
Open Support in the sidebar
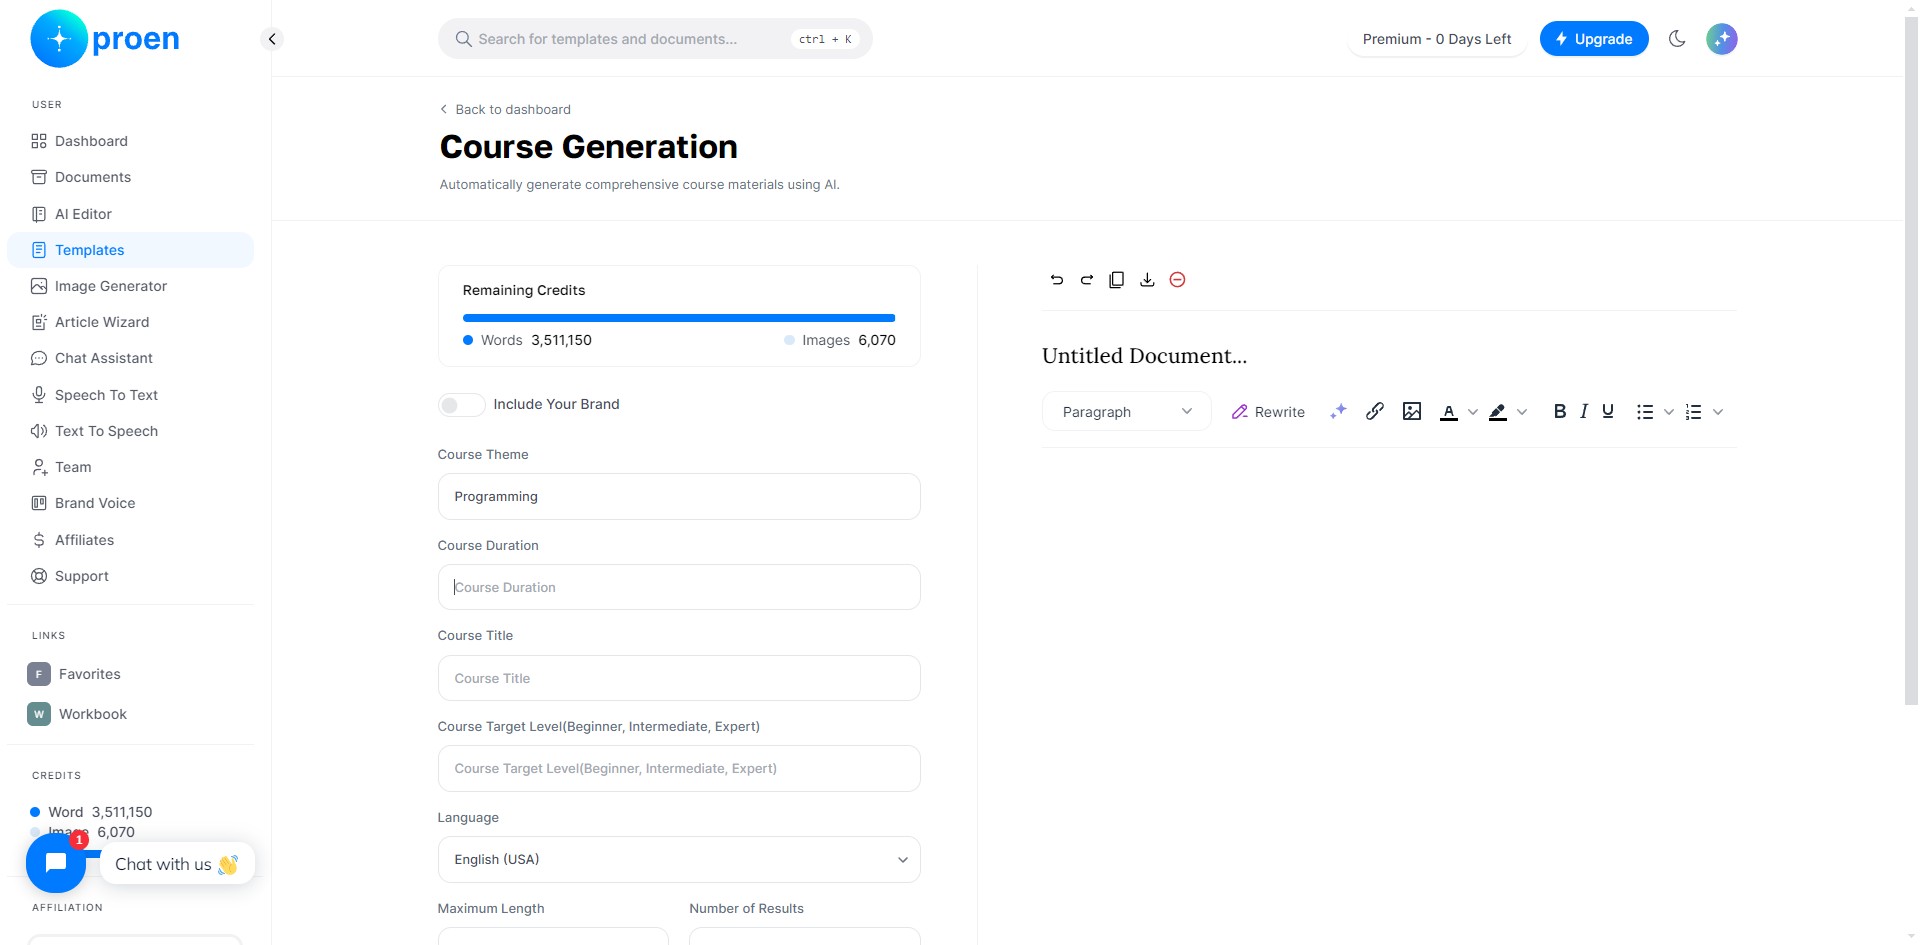coord(130,576)
